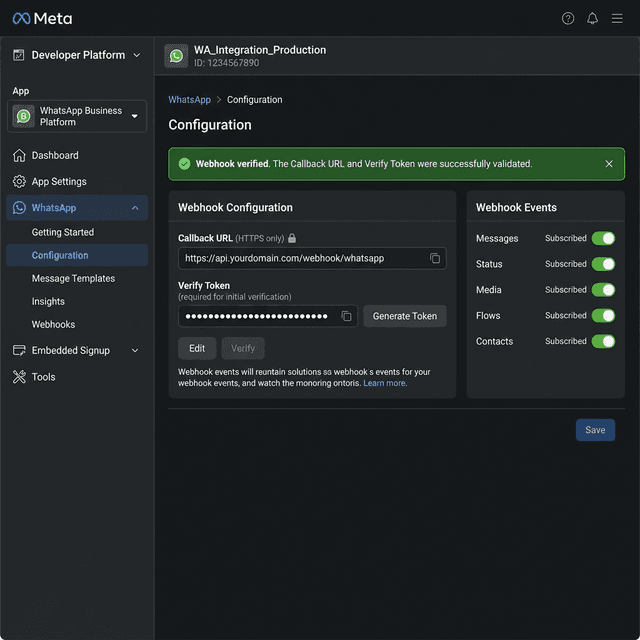Collapse the WhatsApp sidebar section

[x=135, y=208]
